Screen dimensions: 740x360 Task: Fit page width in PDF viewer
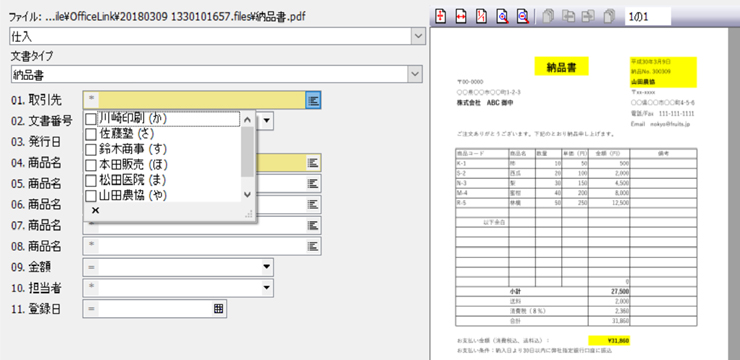point(461,16)
